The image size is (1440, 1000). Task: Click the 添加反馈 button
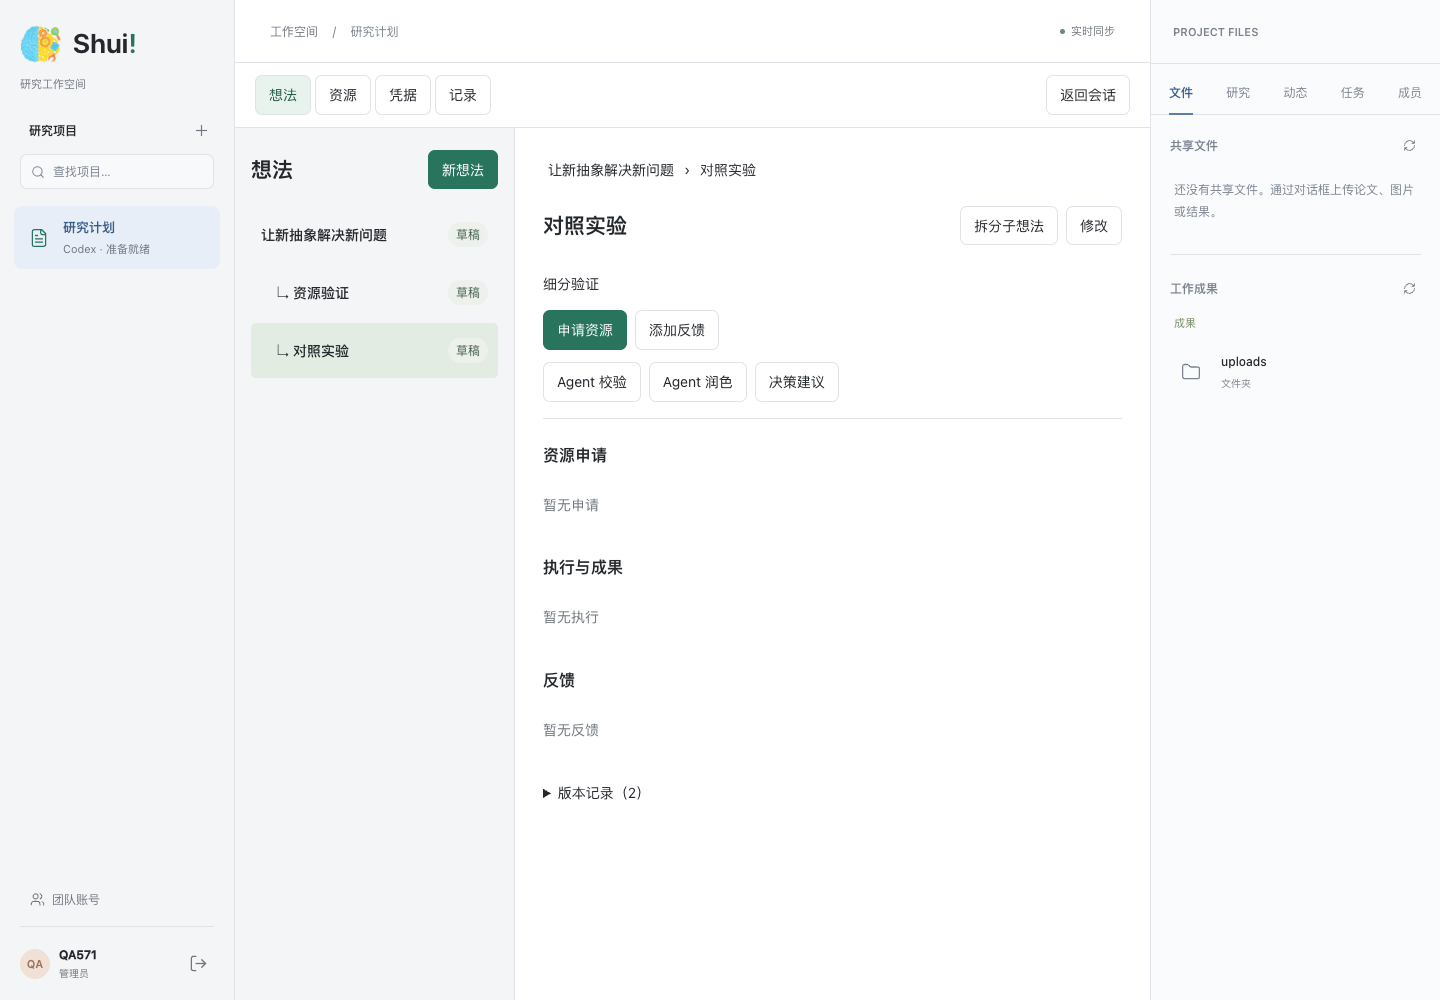click(677, 330)
